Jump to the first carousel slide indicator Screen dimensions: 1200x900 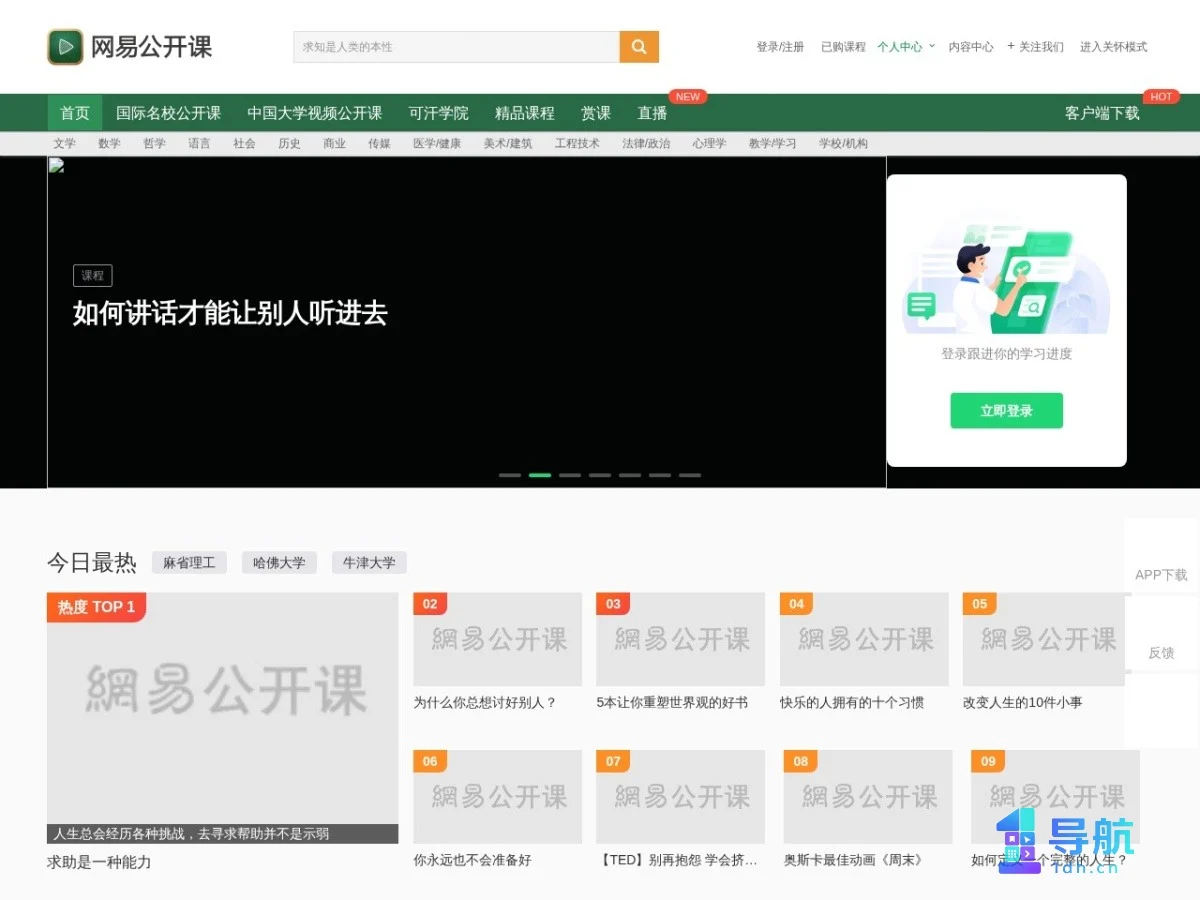[x=510, y=475]
